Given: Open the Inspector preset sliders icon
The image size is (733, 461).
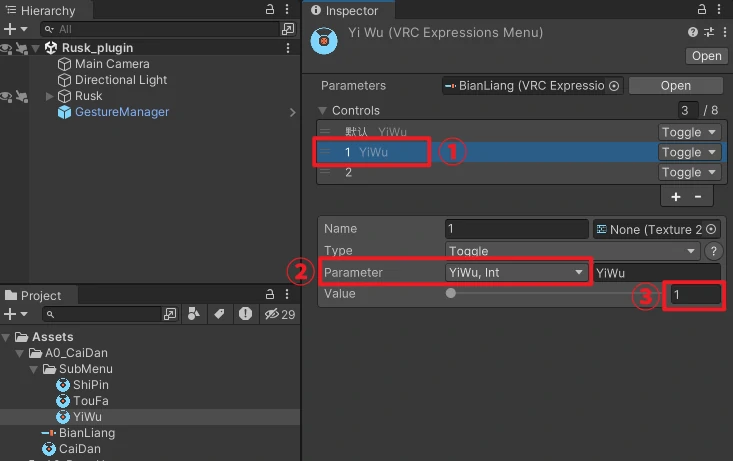Looking at the screenshot, I should click(709, 33).
